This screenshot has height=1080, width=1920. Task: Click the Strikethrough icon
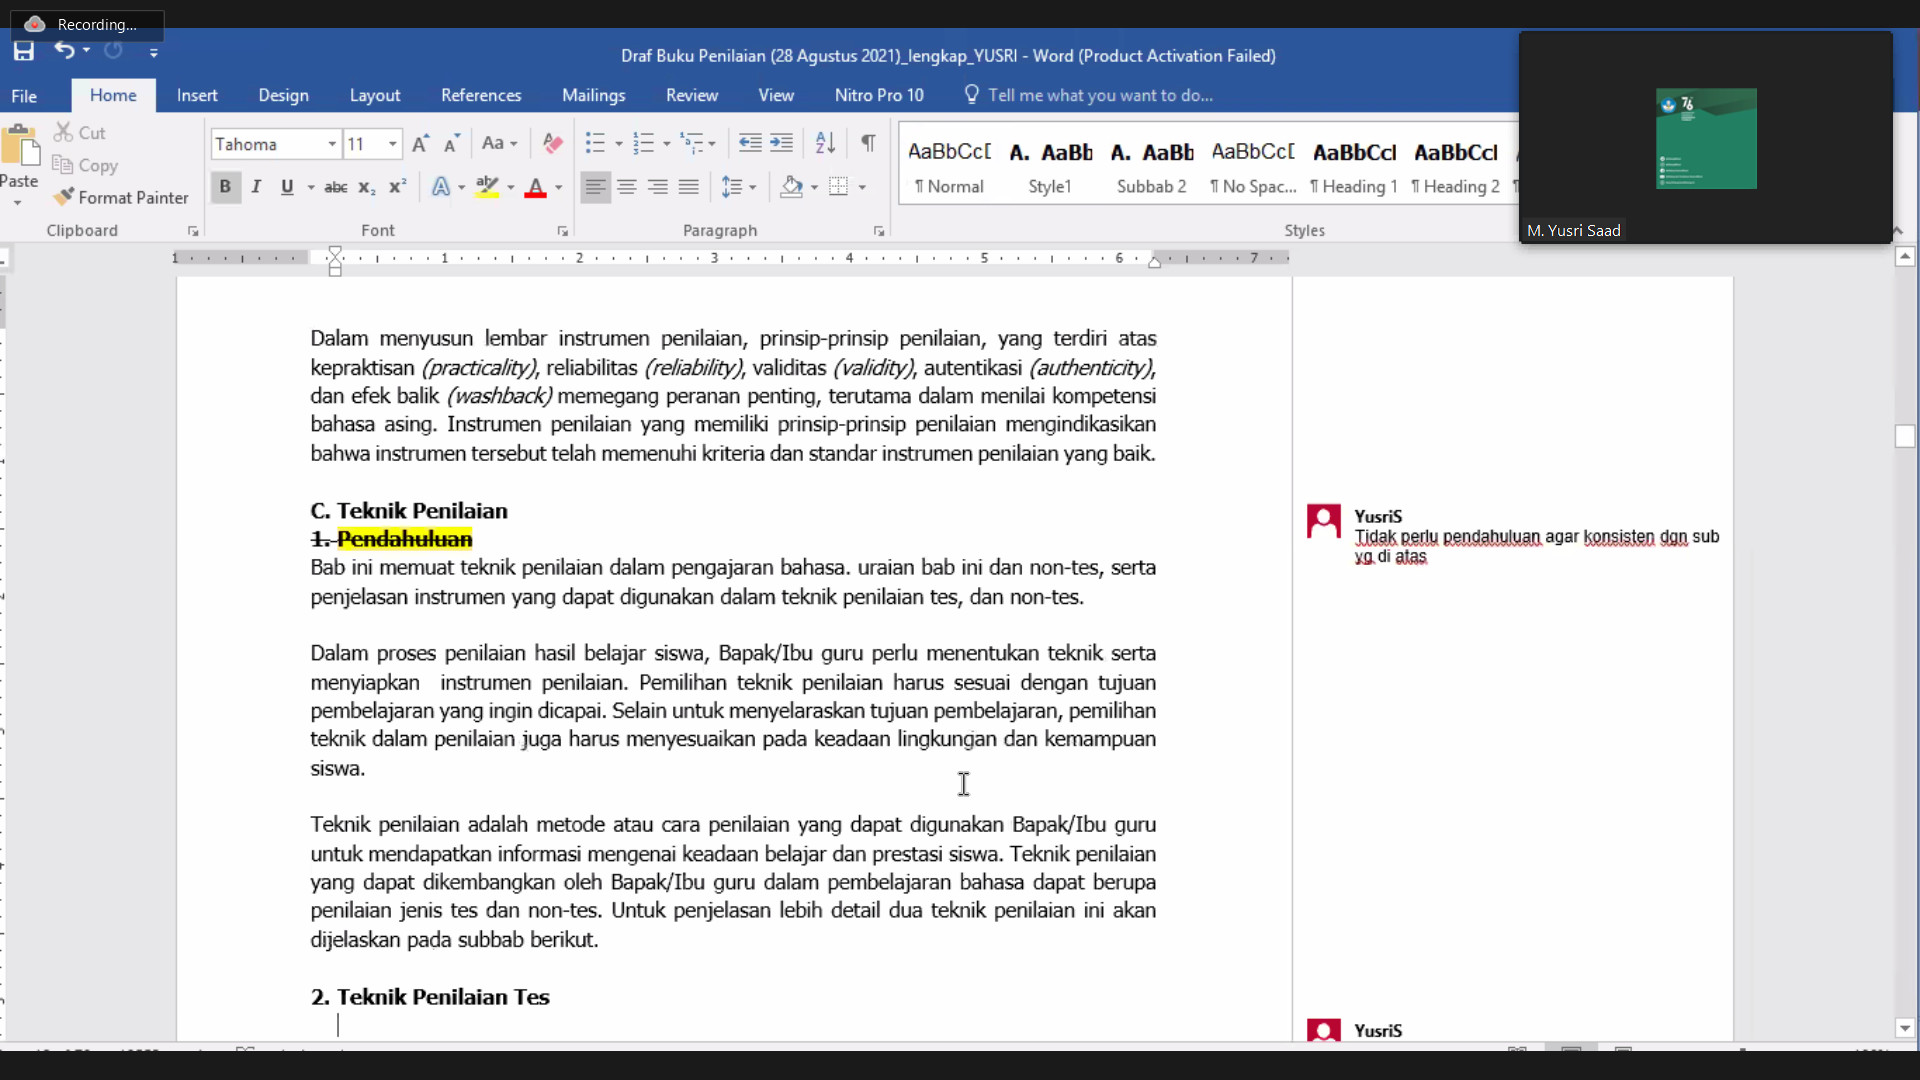336,187
